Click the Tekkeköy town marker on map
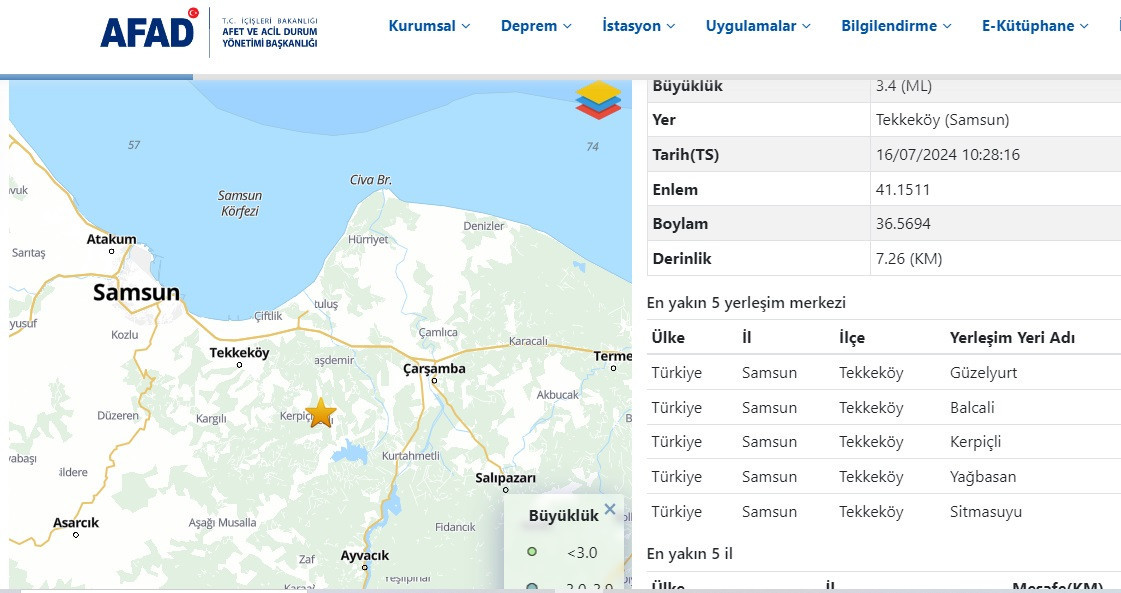This screenshot has width=1121, height=593. 240,365
